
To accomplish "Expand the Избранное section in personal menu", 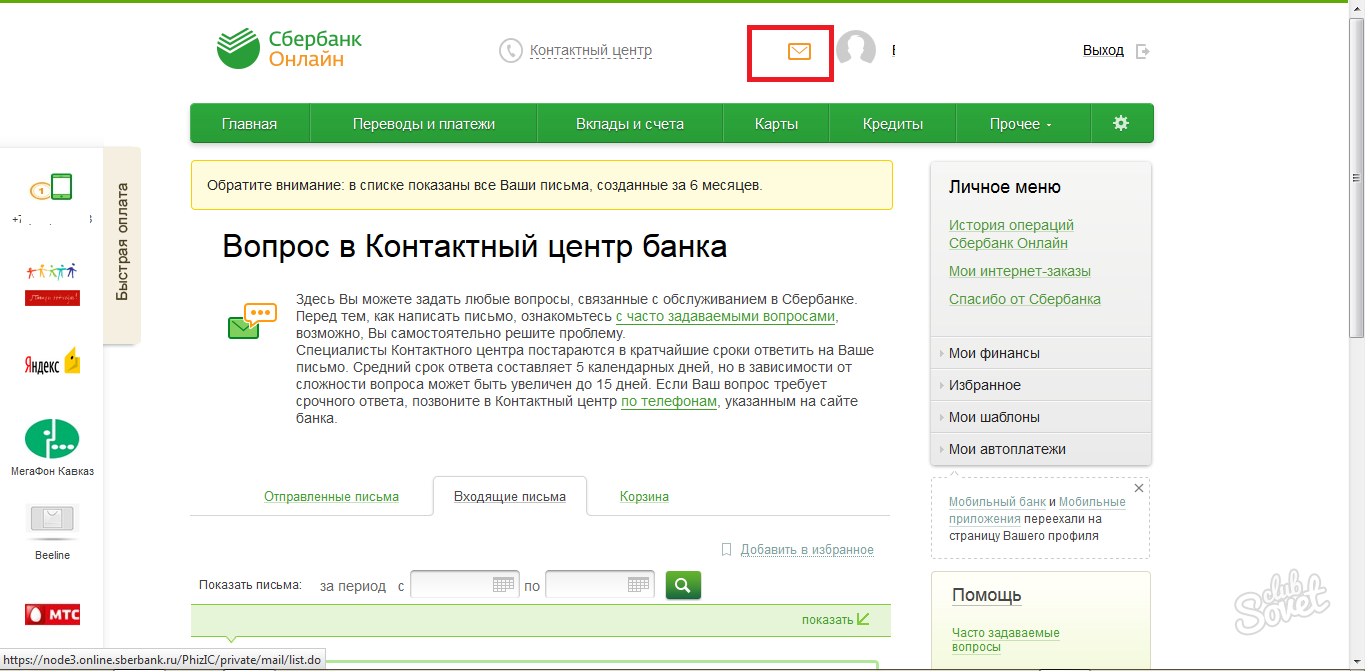I will (984, 385).
